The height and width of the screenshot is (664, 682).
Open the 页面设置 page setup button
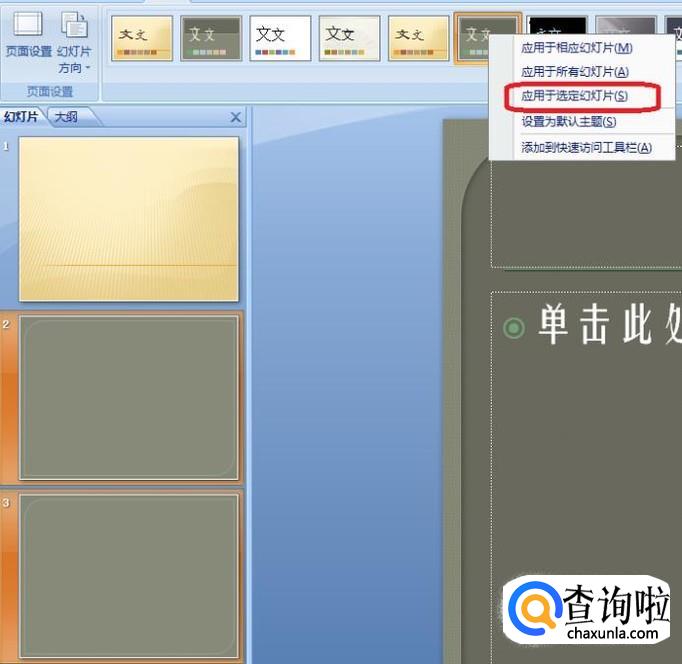coord(28,35)
